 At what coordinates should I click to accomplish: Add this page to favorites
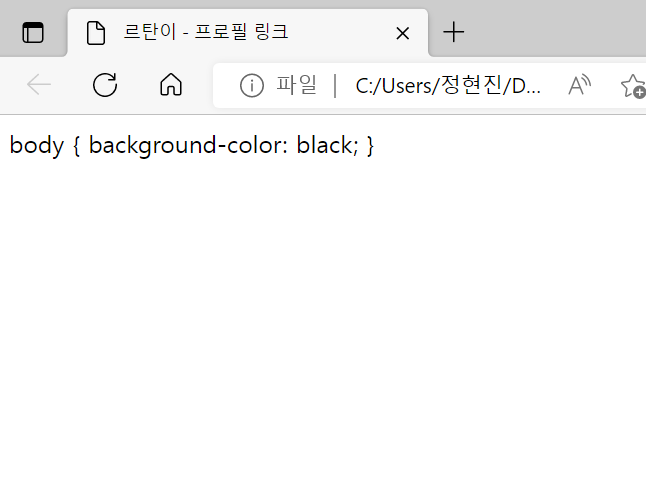point(633,86)
